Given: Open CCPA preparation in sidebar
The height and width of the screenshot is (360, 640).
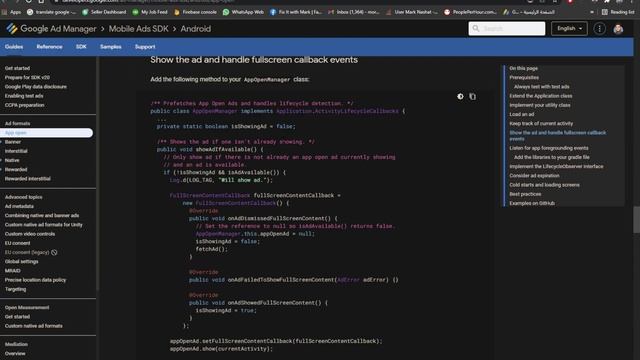Looking at the screenshot, I should [x=24, y=105].
